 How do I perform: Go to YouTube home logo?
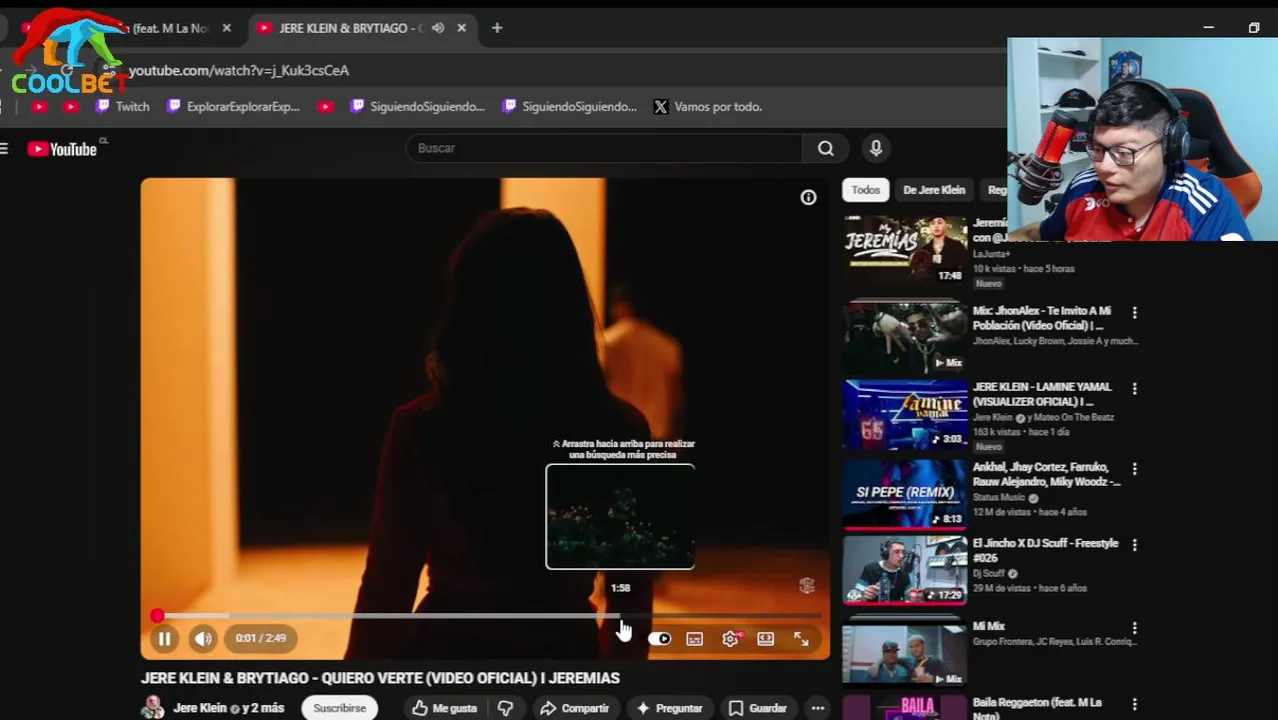pyautogui.click(x=62, y=149)
